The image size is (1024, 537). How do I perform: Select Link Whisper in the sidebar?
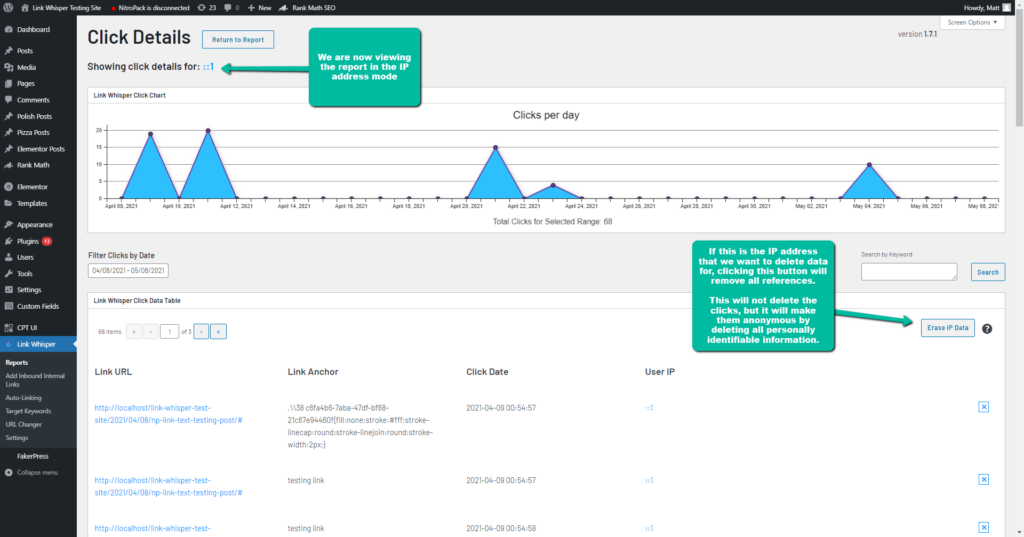click(36, 344)
